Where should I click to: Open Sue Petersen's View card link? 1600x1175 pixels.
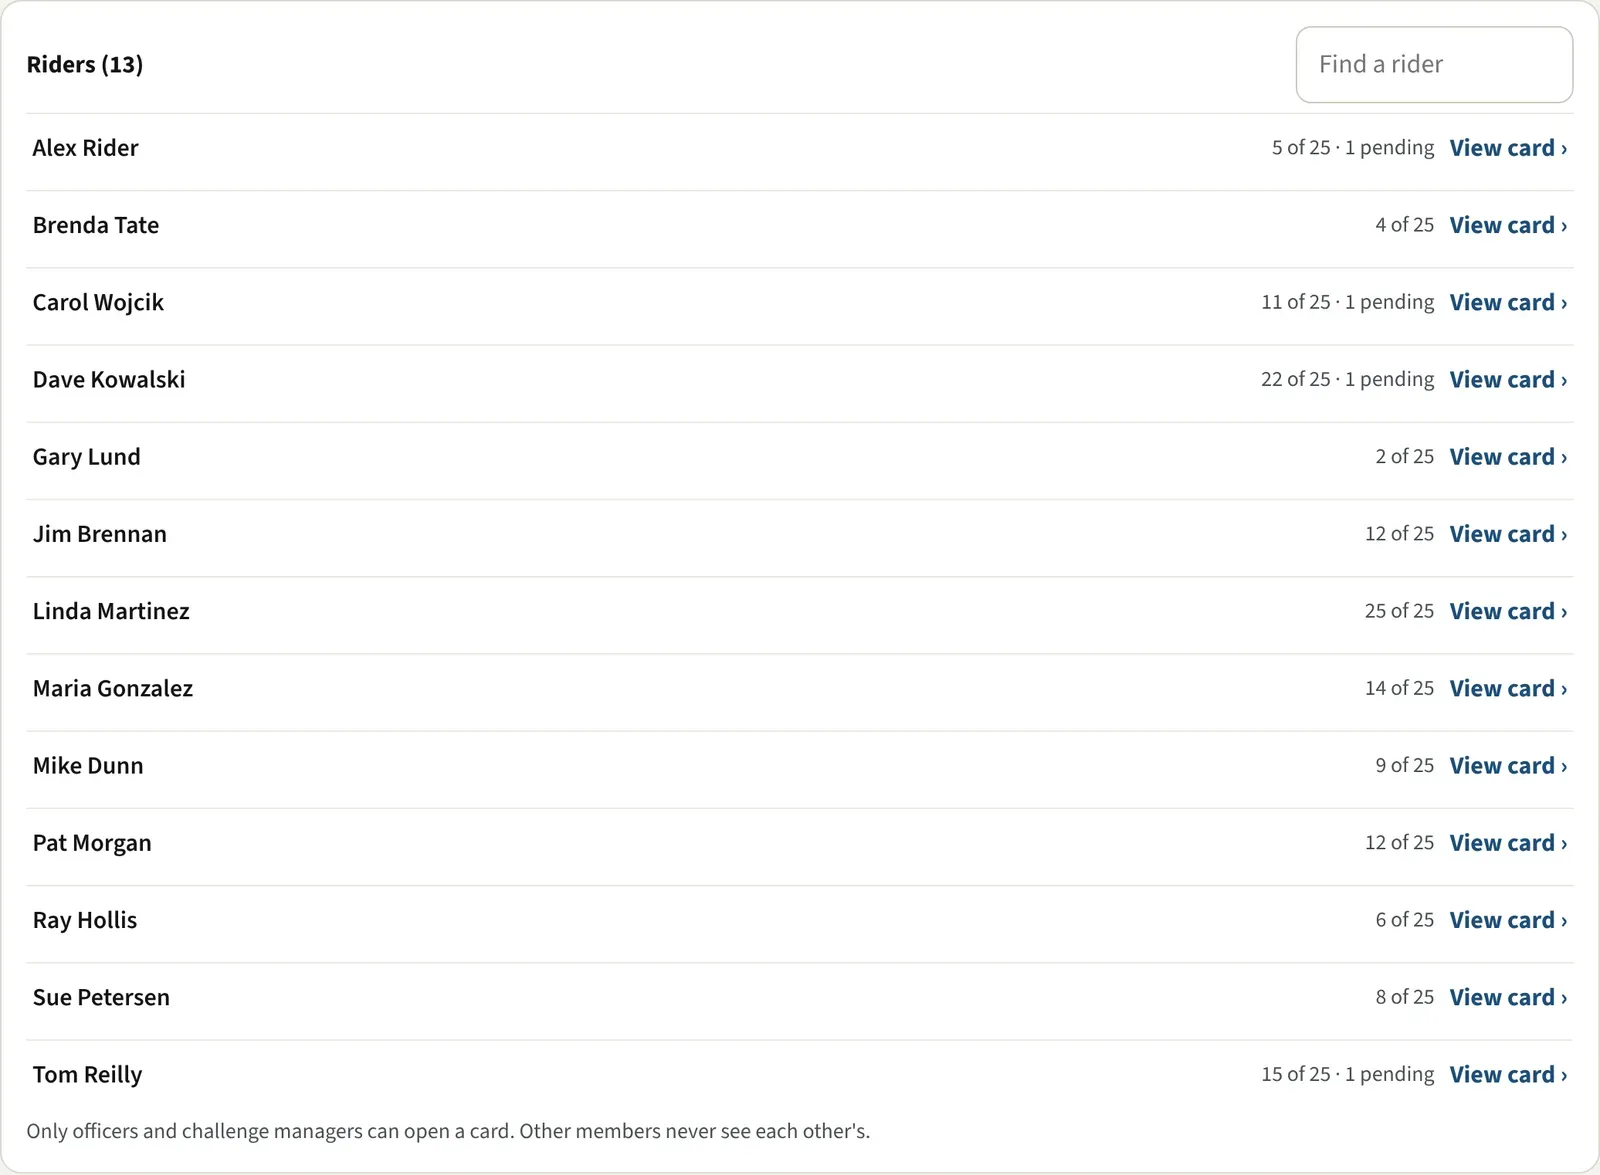[x=1508, y=997]
